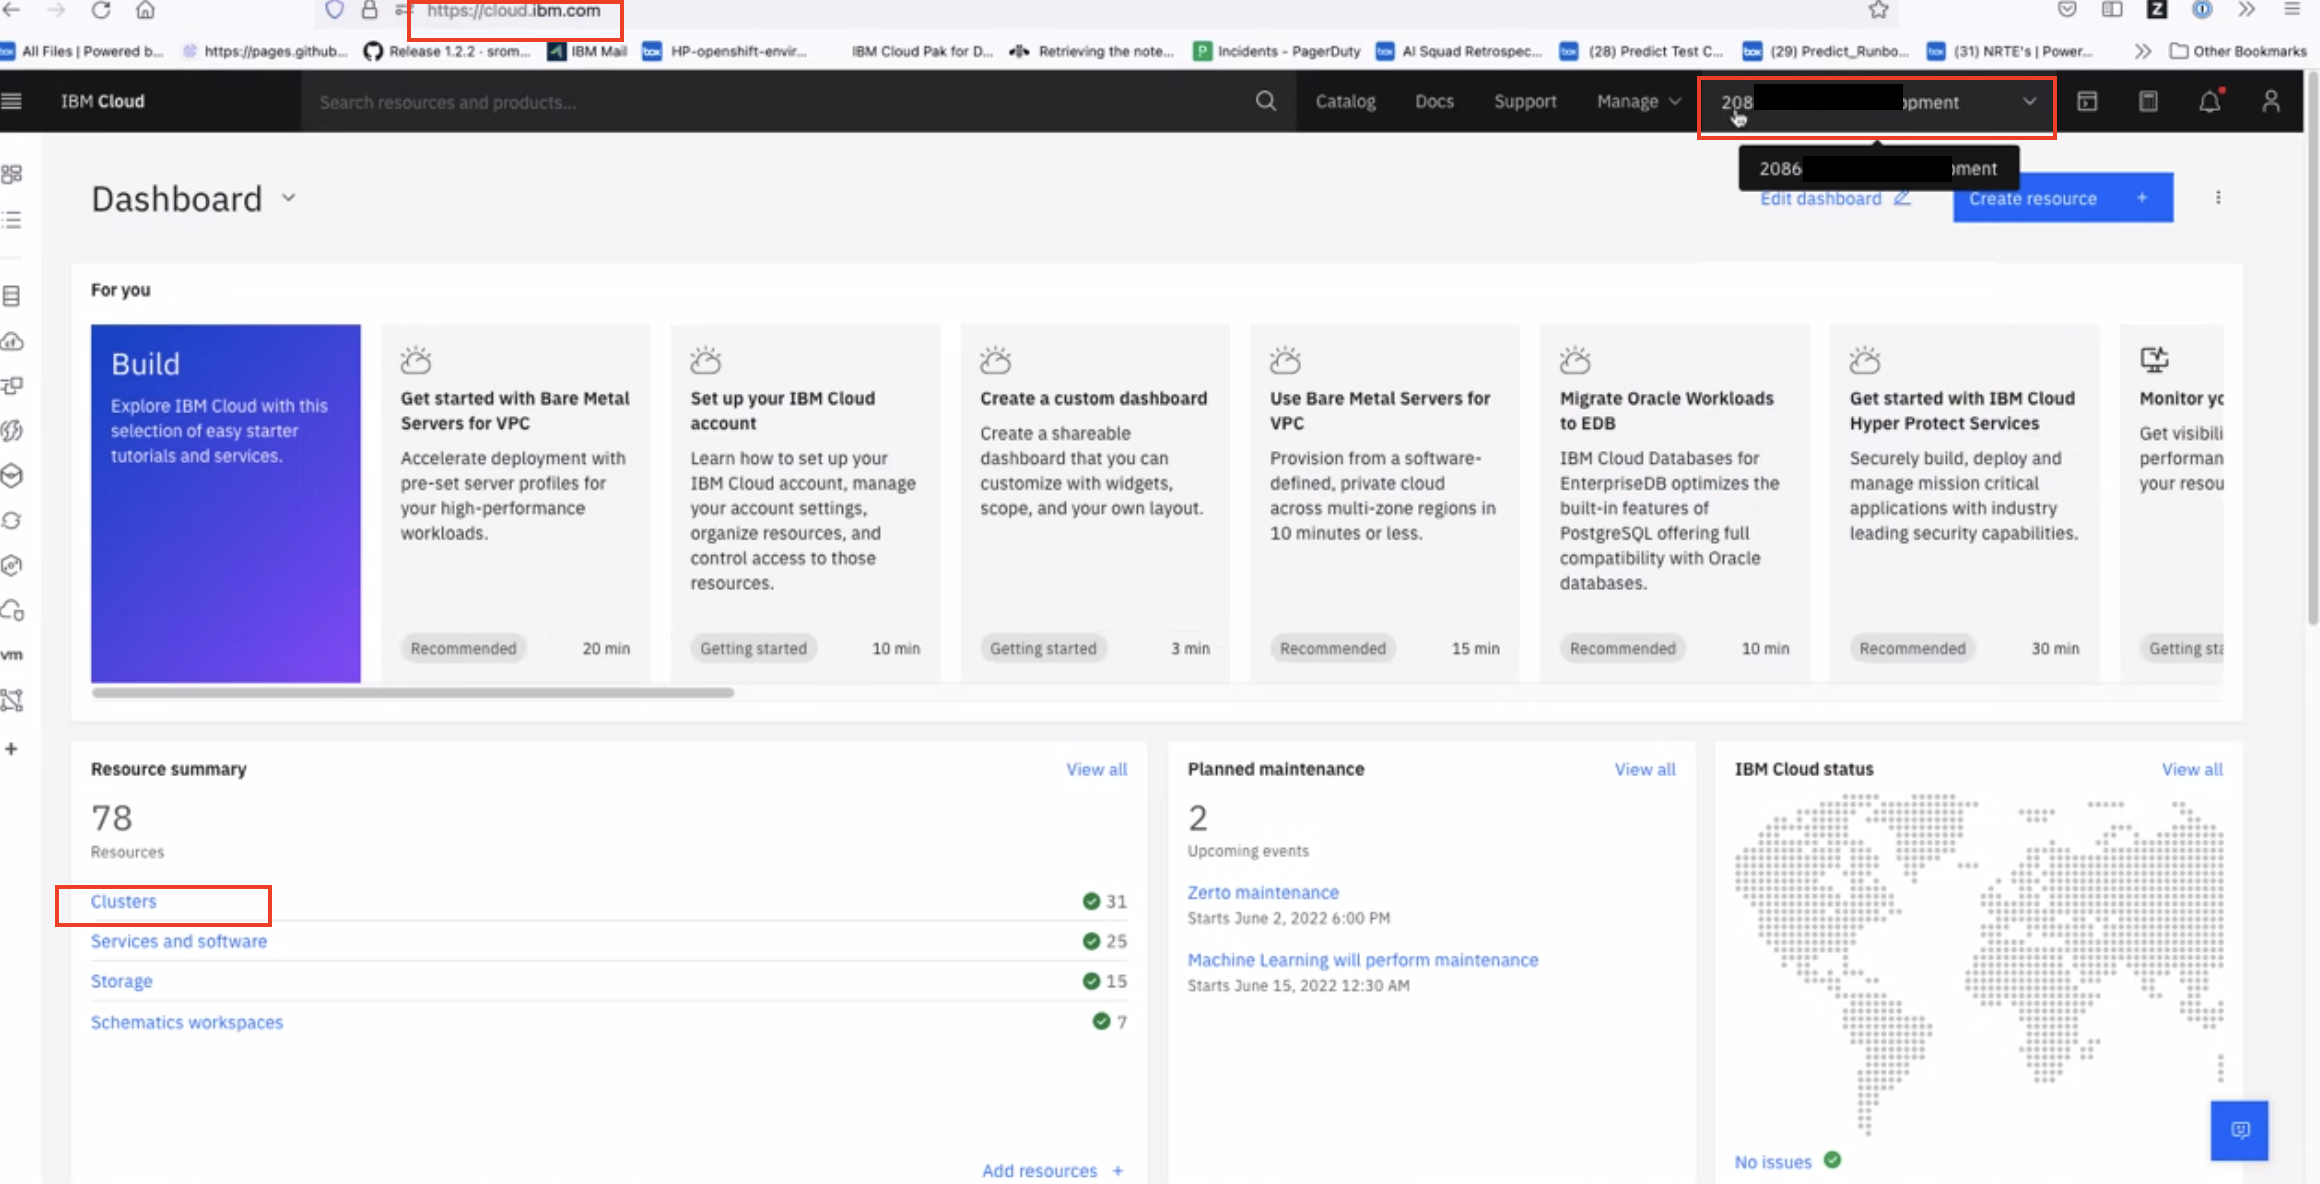This screenshot has width=2320, height=1184.
Task: Bookmark page with the star icon
Action: point(1878,10)
